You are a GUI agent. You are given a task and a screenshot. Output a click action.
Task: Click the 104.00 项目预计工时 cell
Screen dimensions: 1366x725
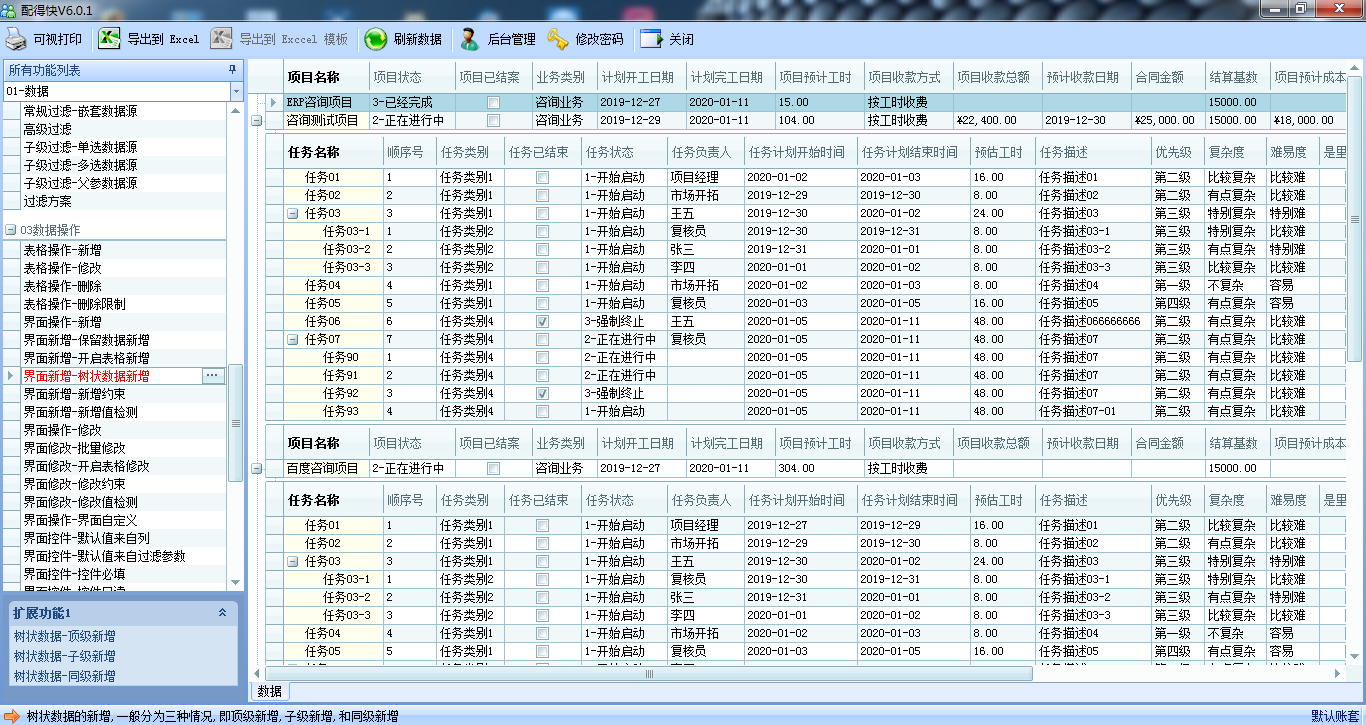click(x=819, y=120)
